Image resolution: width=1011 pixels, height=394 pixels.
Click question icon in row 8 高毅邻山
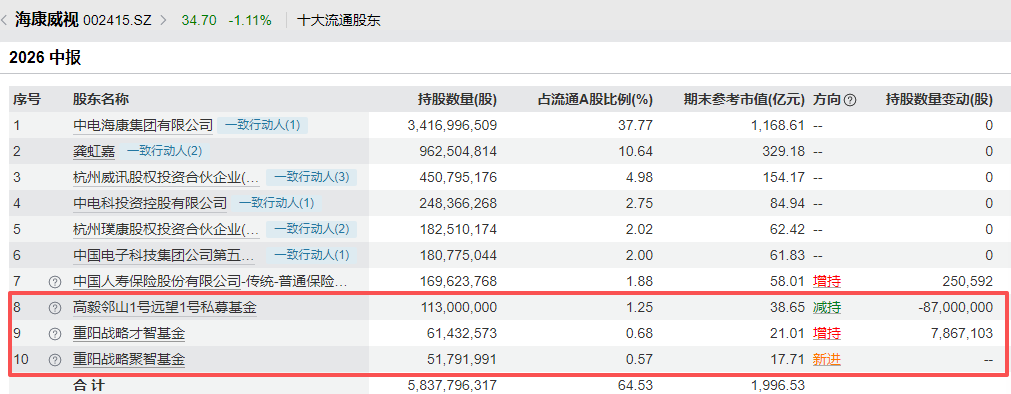coord(55,308)
